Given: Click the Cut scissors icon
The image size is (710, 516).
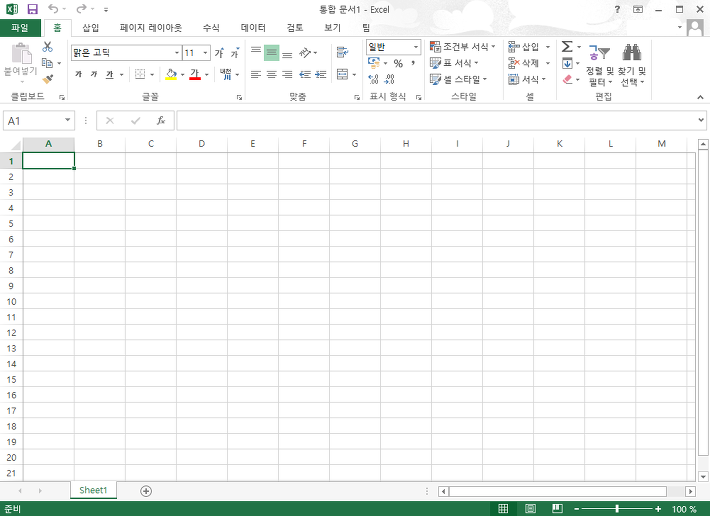Looking at the screenshot, I should click(48, 47).
